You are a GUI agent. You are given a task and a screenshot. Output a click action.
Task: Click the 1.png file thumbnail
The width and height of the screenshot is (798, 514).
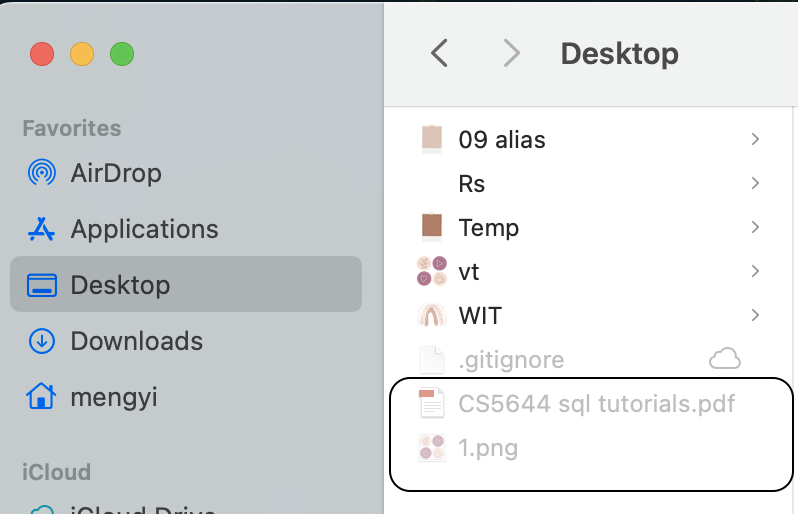(431, 447)
